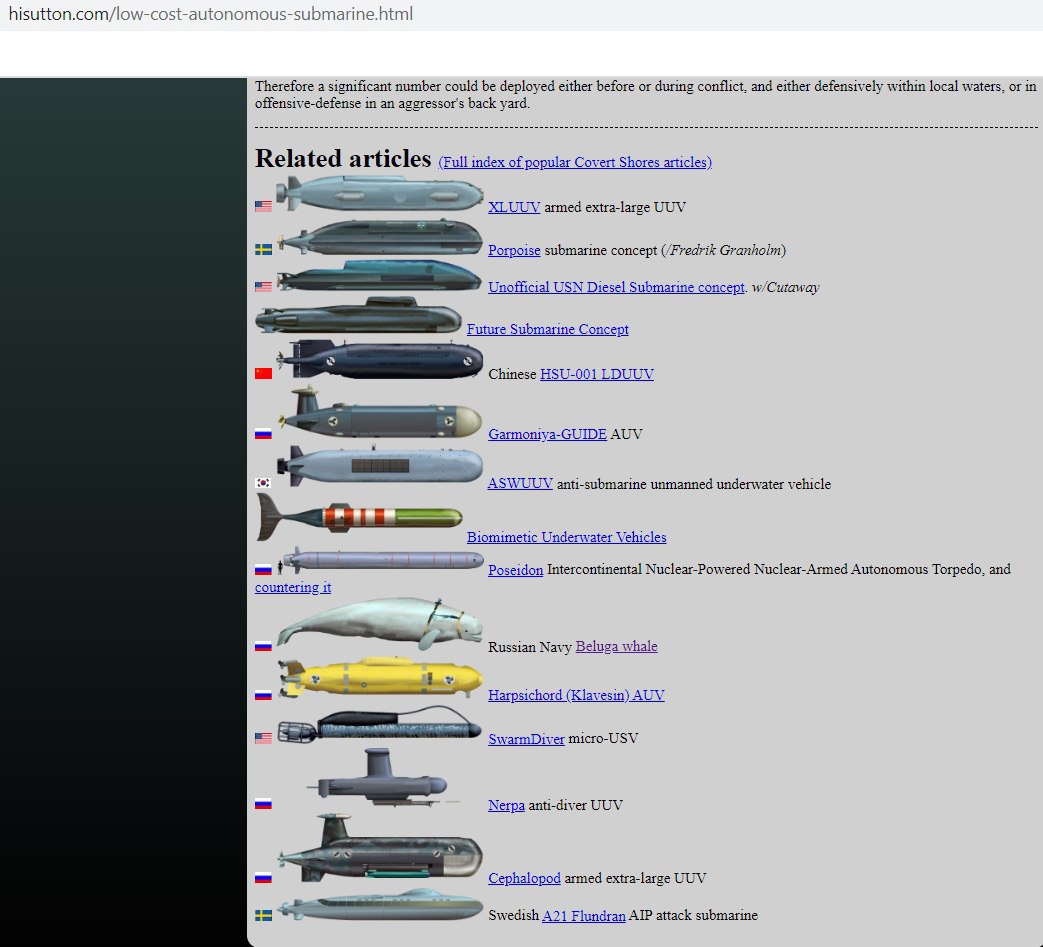Click the Russian flag beside Cephalopod
Image resolution: width=1043 pixels, height=947 pixels.
pos(263,878)
